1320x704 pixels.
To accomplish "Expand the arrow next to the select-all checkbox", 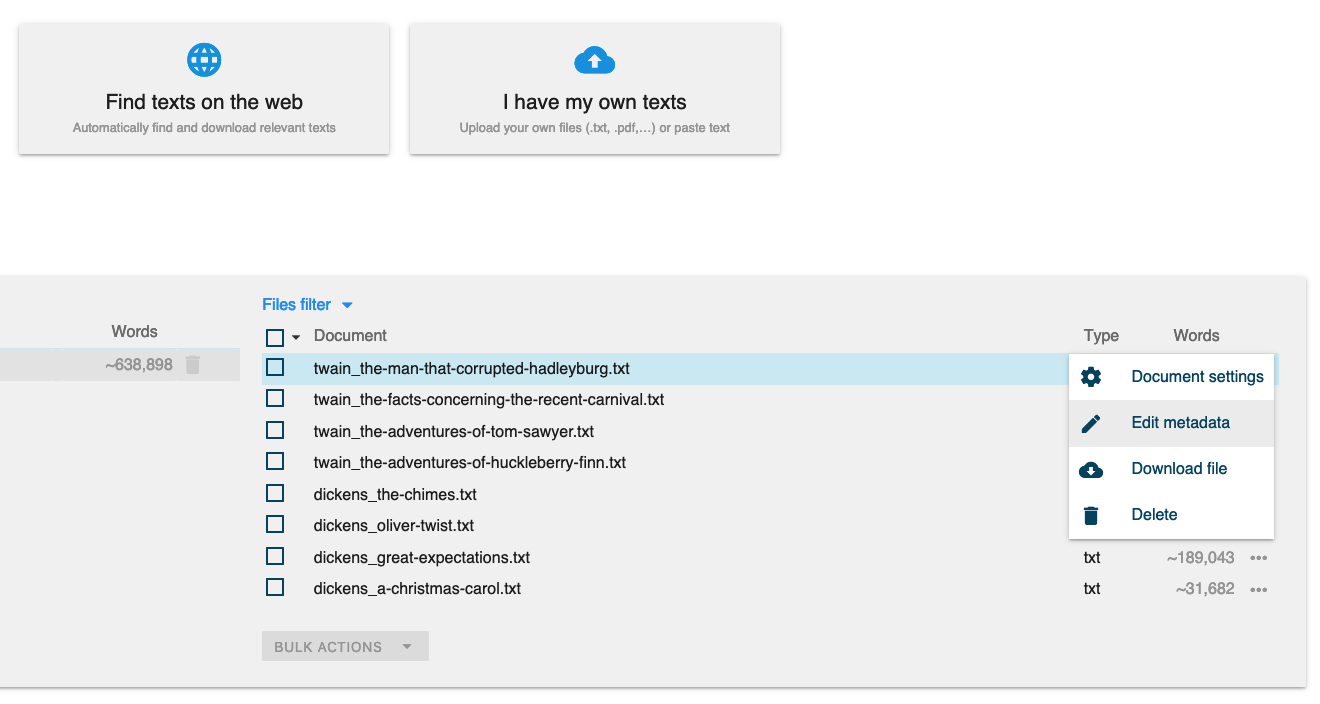I will 296,338.
